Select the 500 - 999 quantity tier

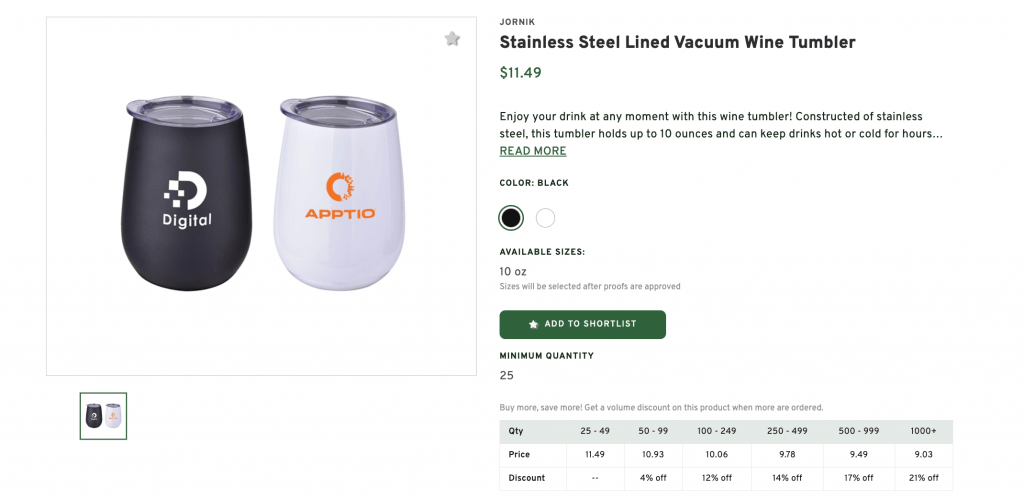(859, 431)
